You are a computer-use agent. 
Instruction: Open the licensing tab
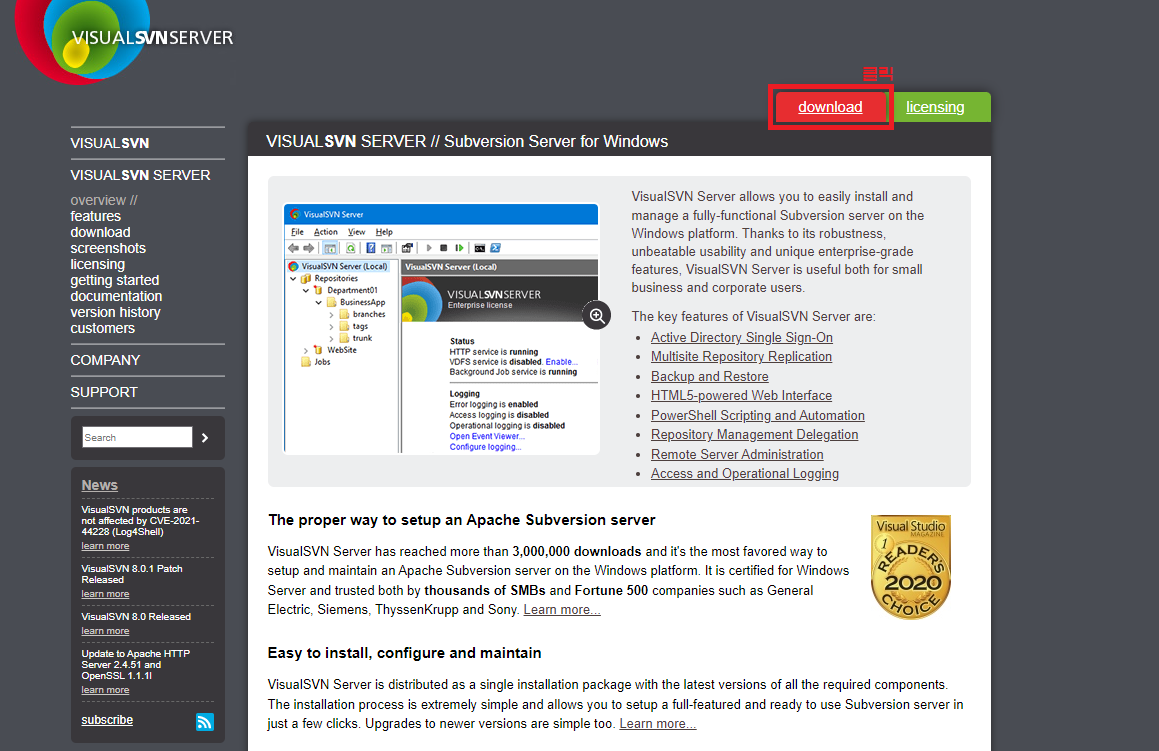935,107
